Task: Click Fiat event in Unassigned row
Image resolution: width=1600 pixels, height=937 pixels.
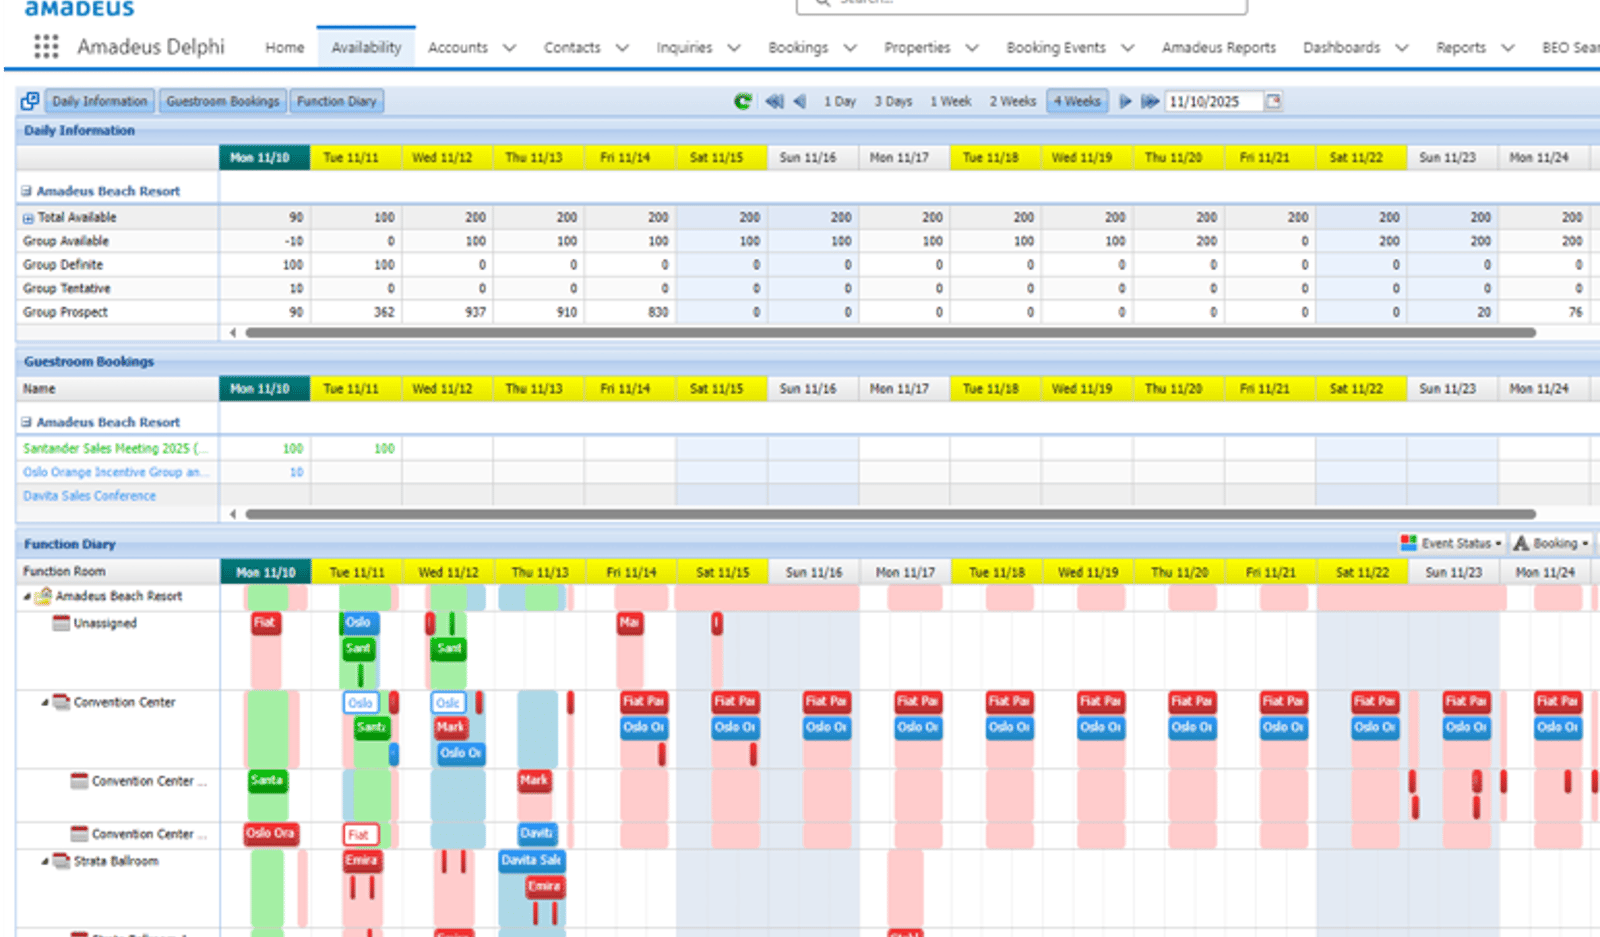Action: pyautogui.click(x=265, y=623)
